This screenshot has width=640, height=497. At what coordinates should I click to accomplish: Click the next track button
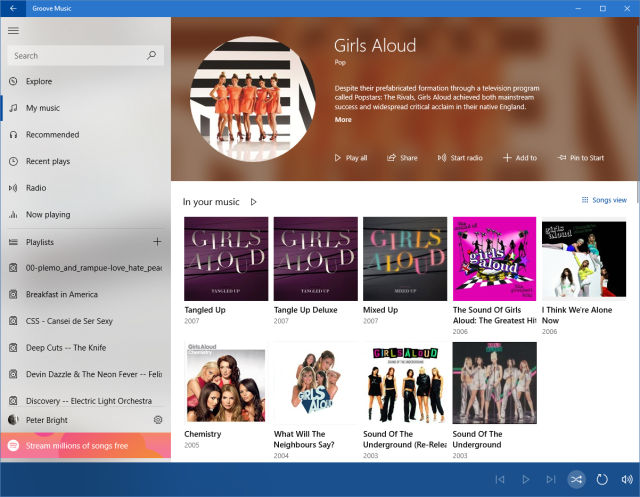point(551,479)
